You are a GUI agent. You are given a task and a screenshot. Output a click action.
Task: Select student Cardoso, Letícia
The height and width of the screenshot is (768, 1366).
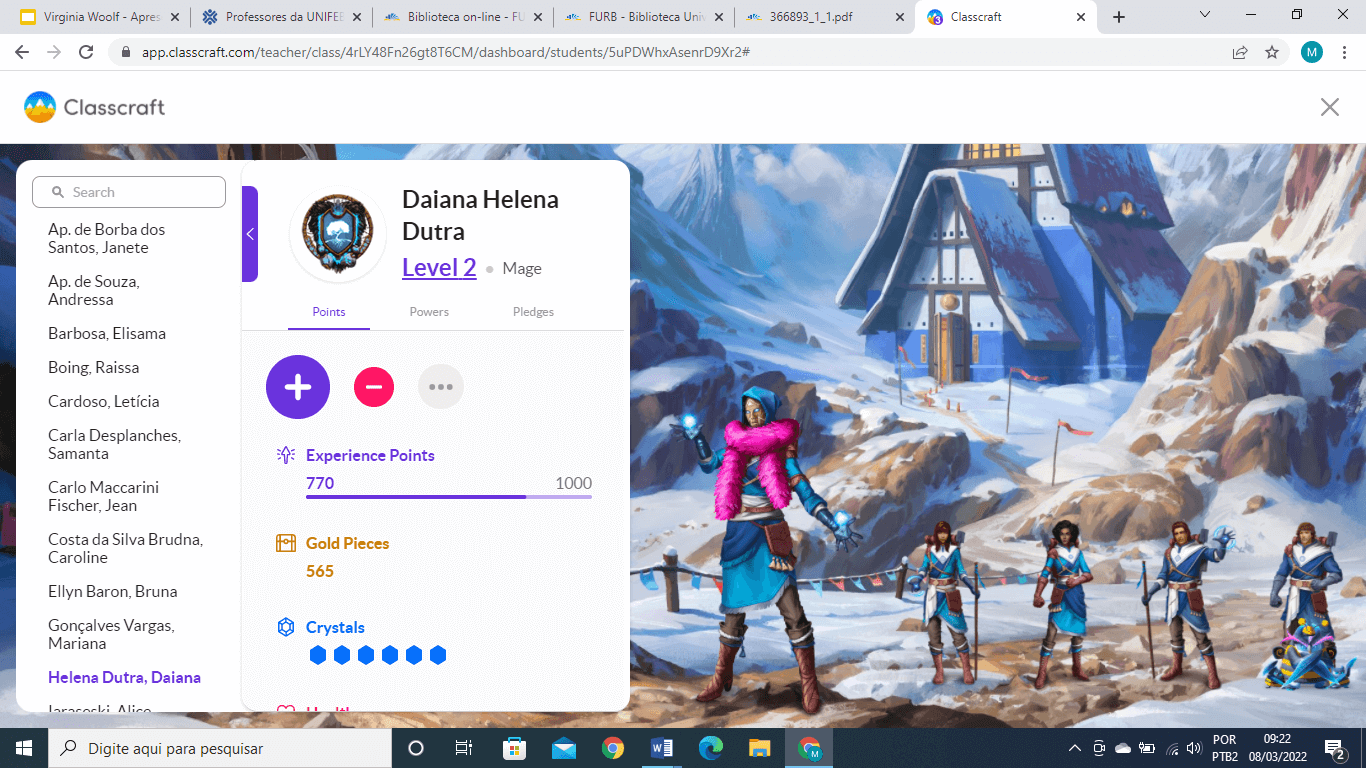pos(104,402)
